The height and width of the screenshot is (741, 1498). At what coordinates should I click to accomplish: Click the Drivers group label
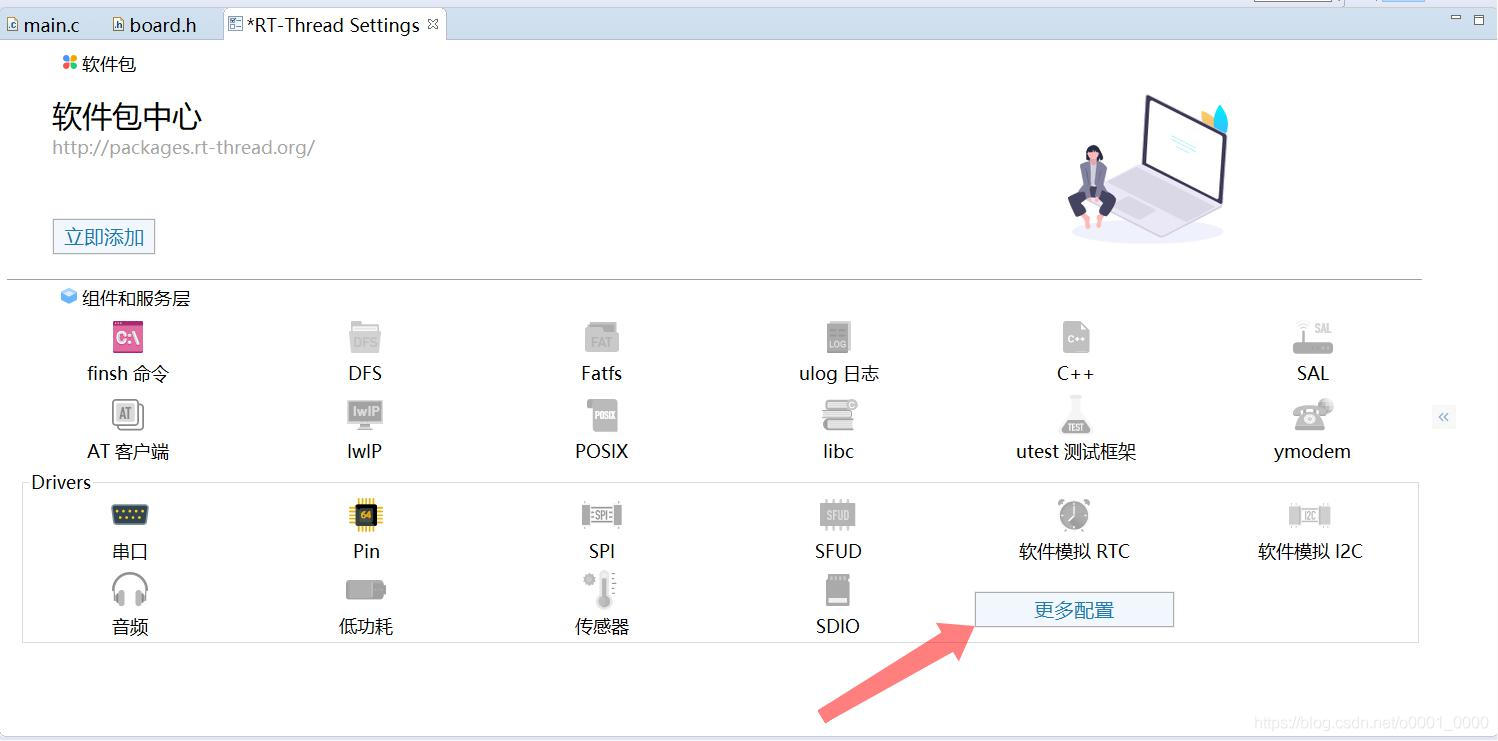click(x=61, y=483)
